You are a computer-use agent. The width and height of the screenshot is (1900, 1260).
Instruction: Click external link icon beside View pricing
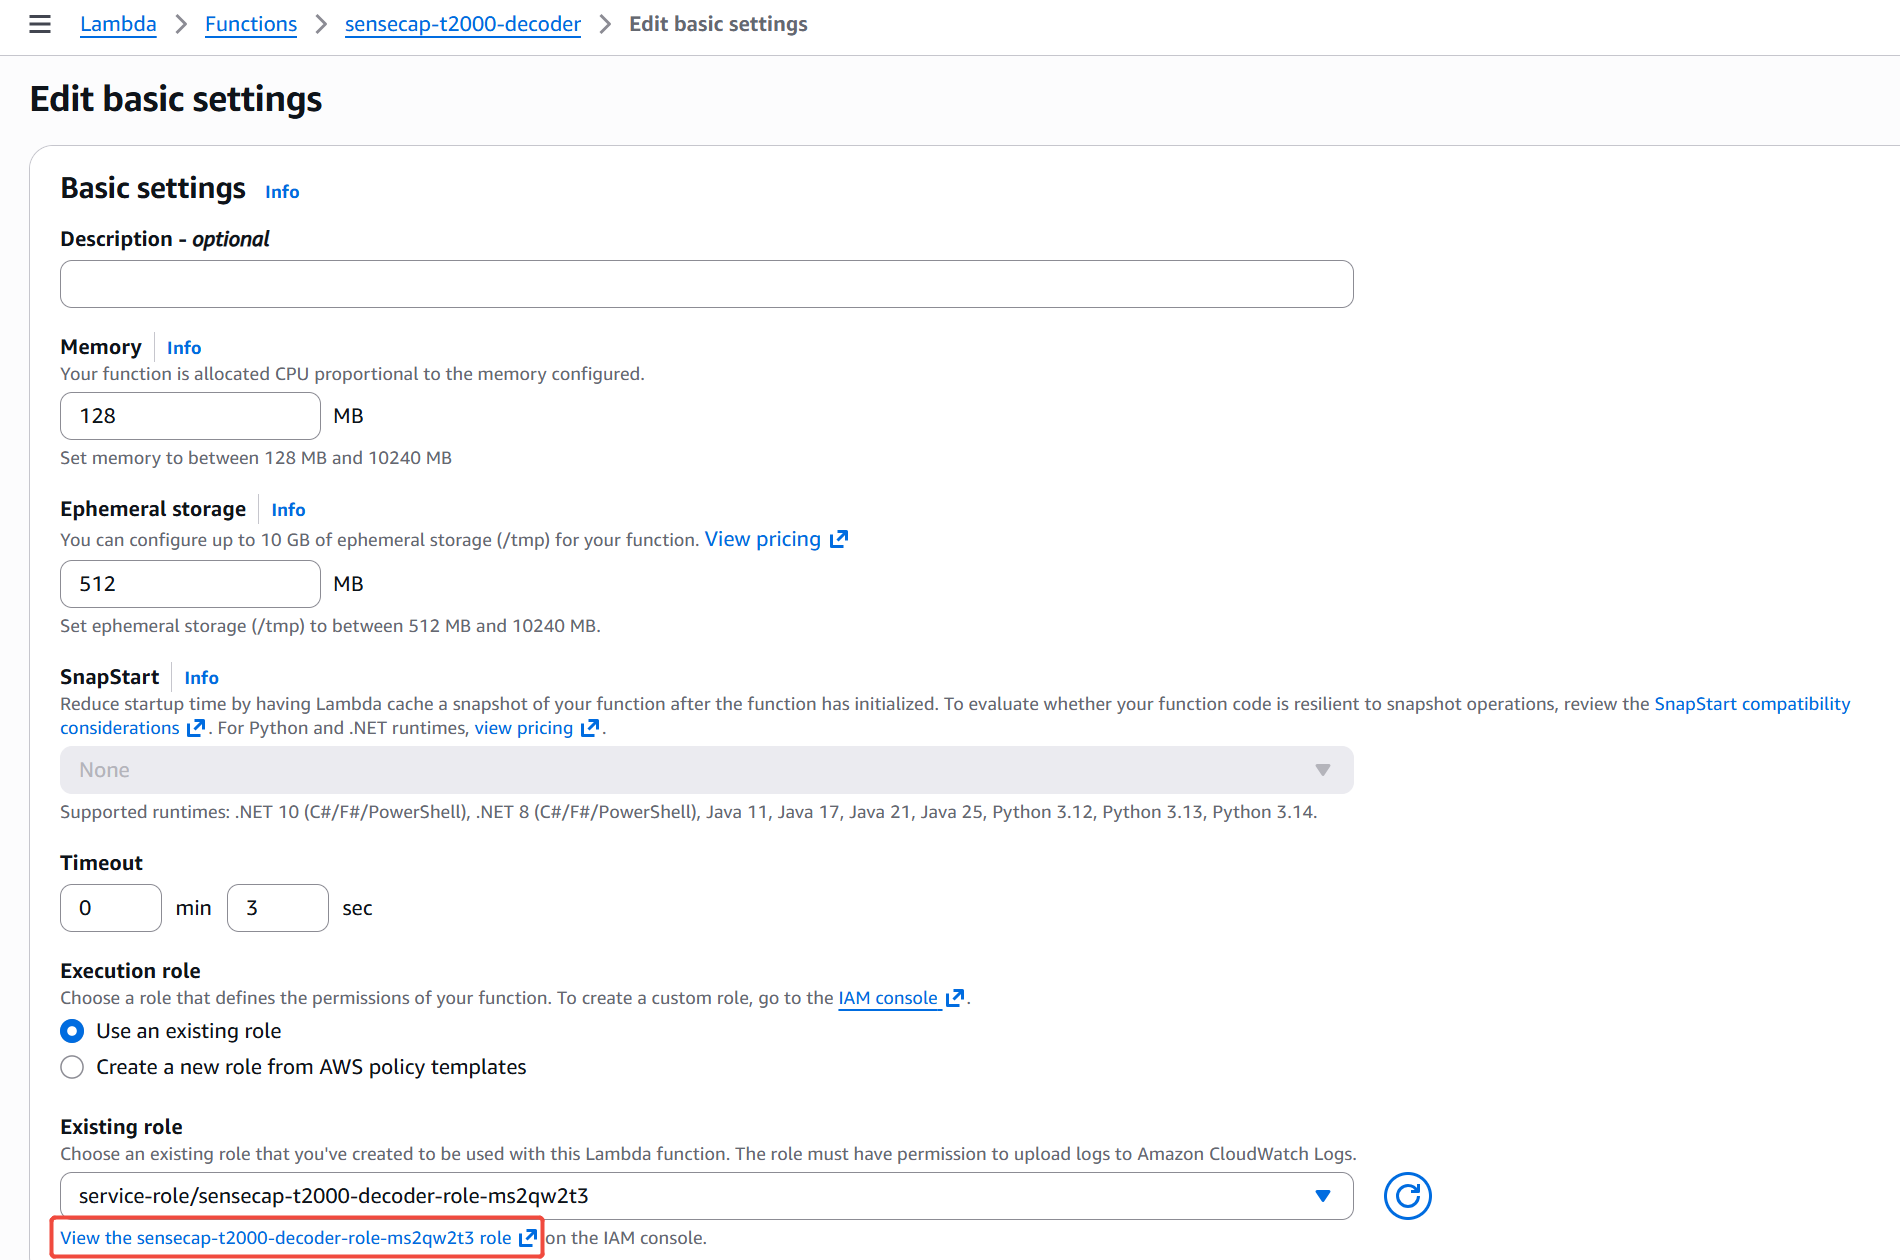pyautogui.click(x=839, y=540)
